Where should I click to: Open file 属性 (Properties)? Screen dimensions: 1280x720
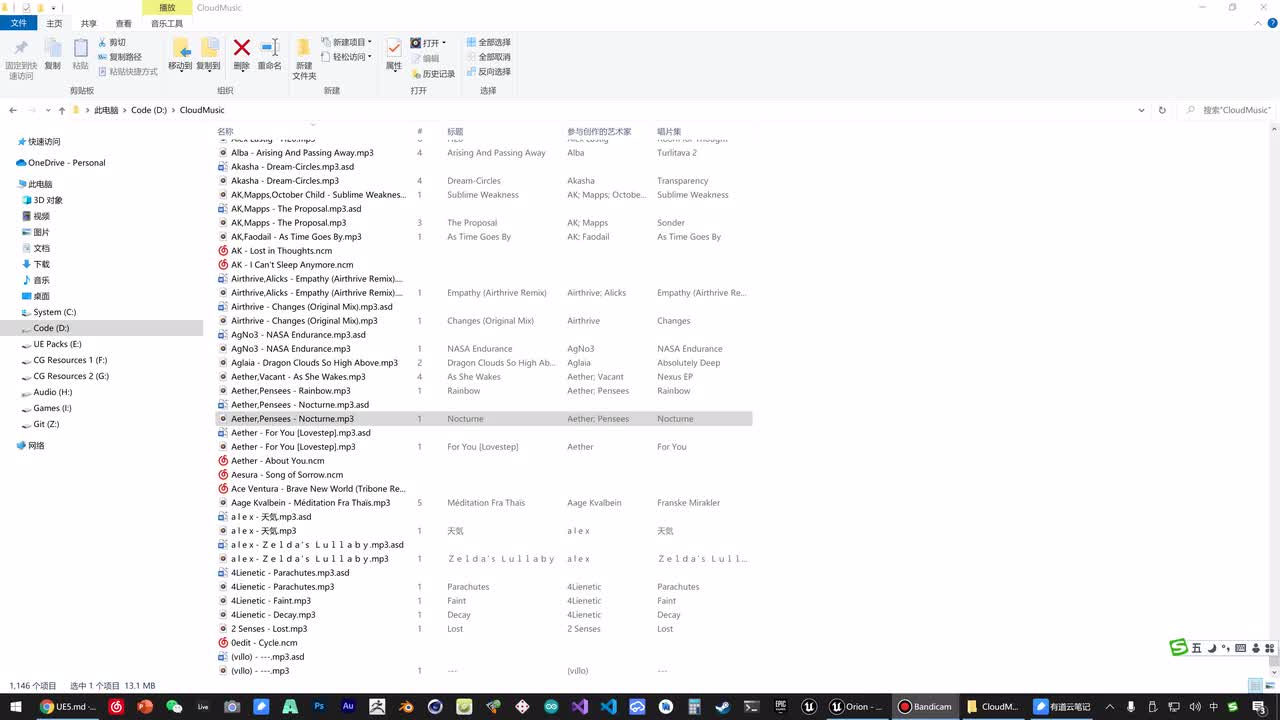[x=394, y=54]
